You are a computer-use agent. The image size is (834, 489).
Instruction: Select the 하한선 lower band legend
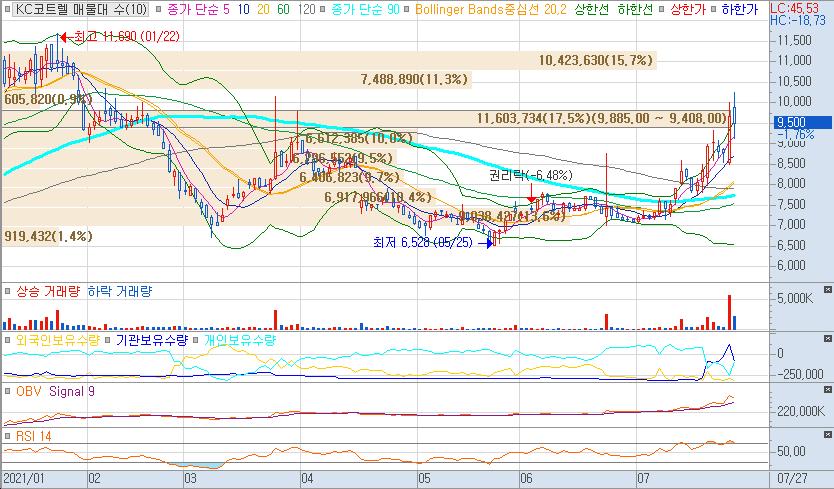pos(635,9)
